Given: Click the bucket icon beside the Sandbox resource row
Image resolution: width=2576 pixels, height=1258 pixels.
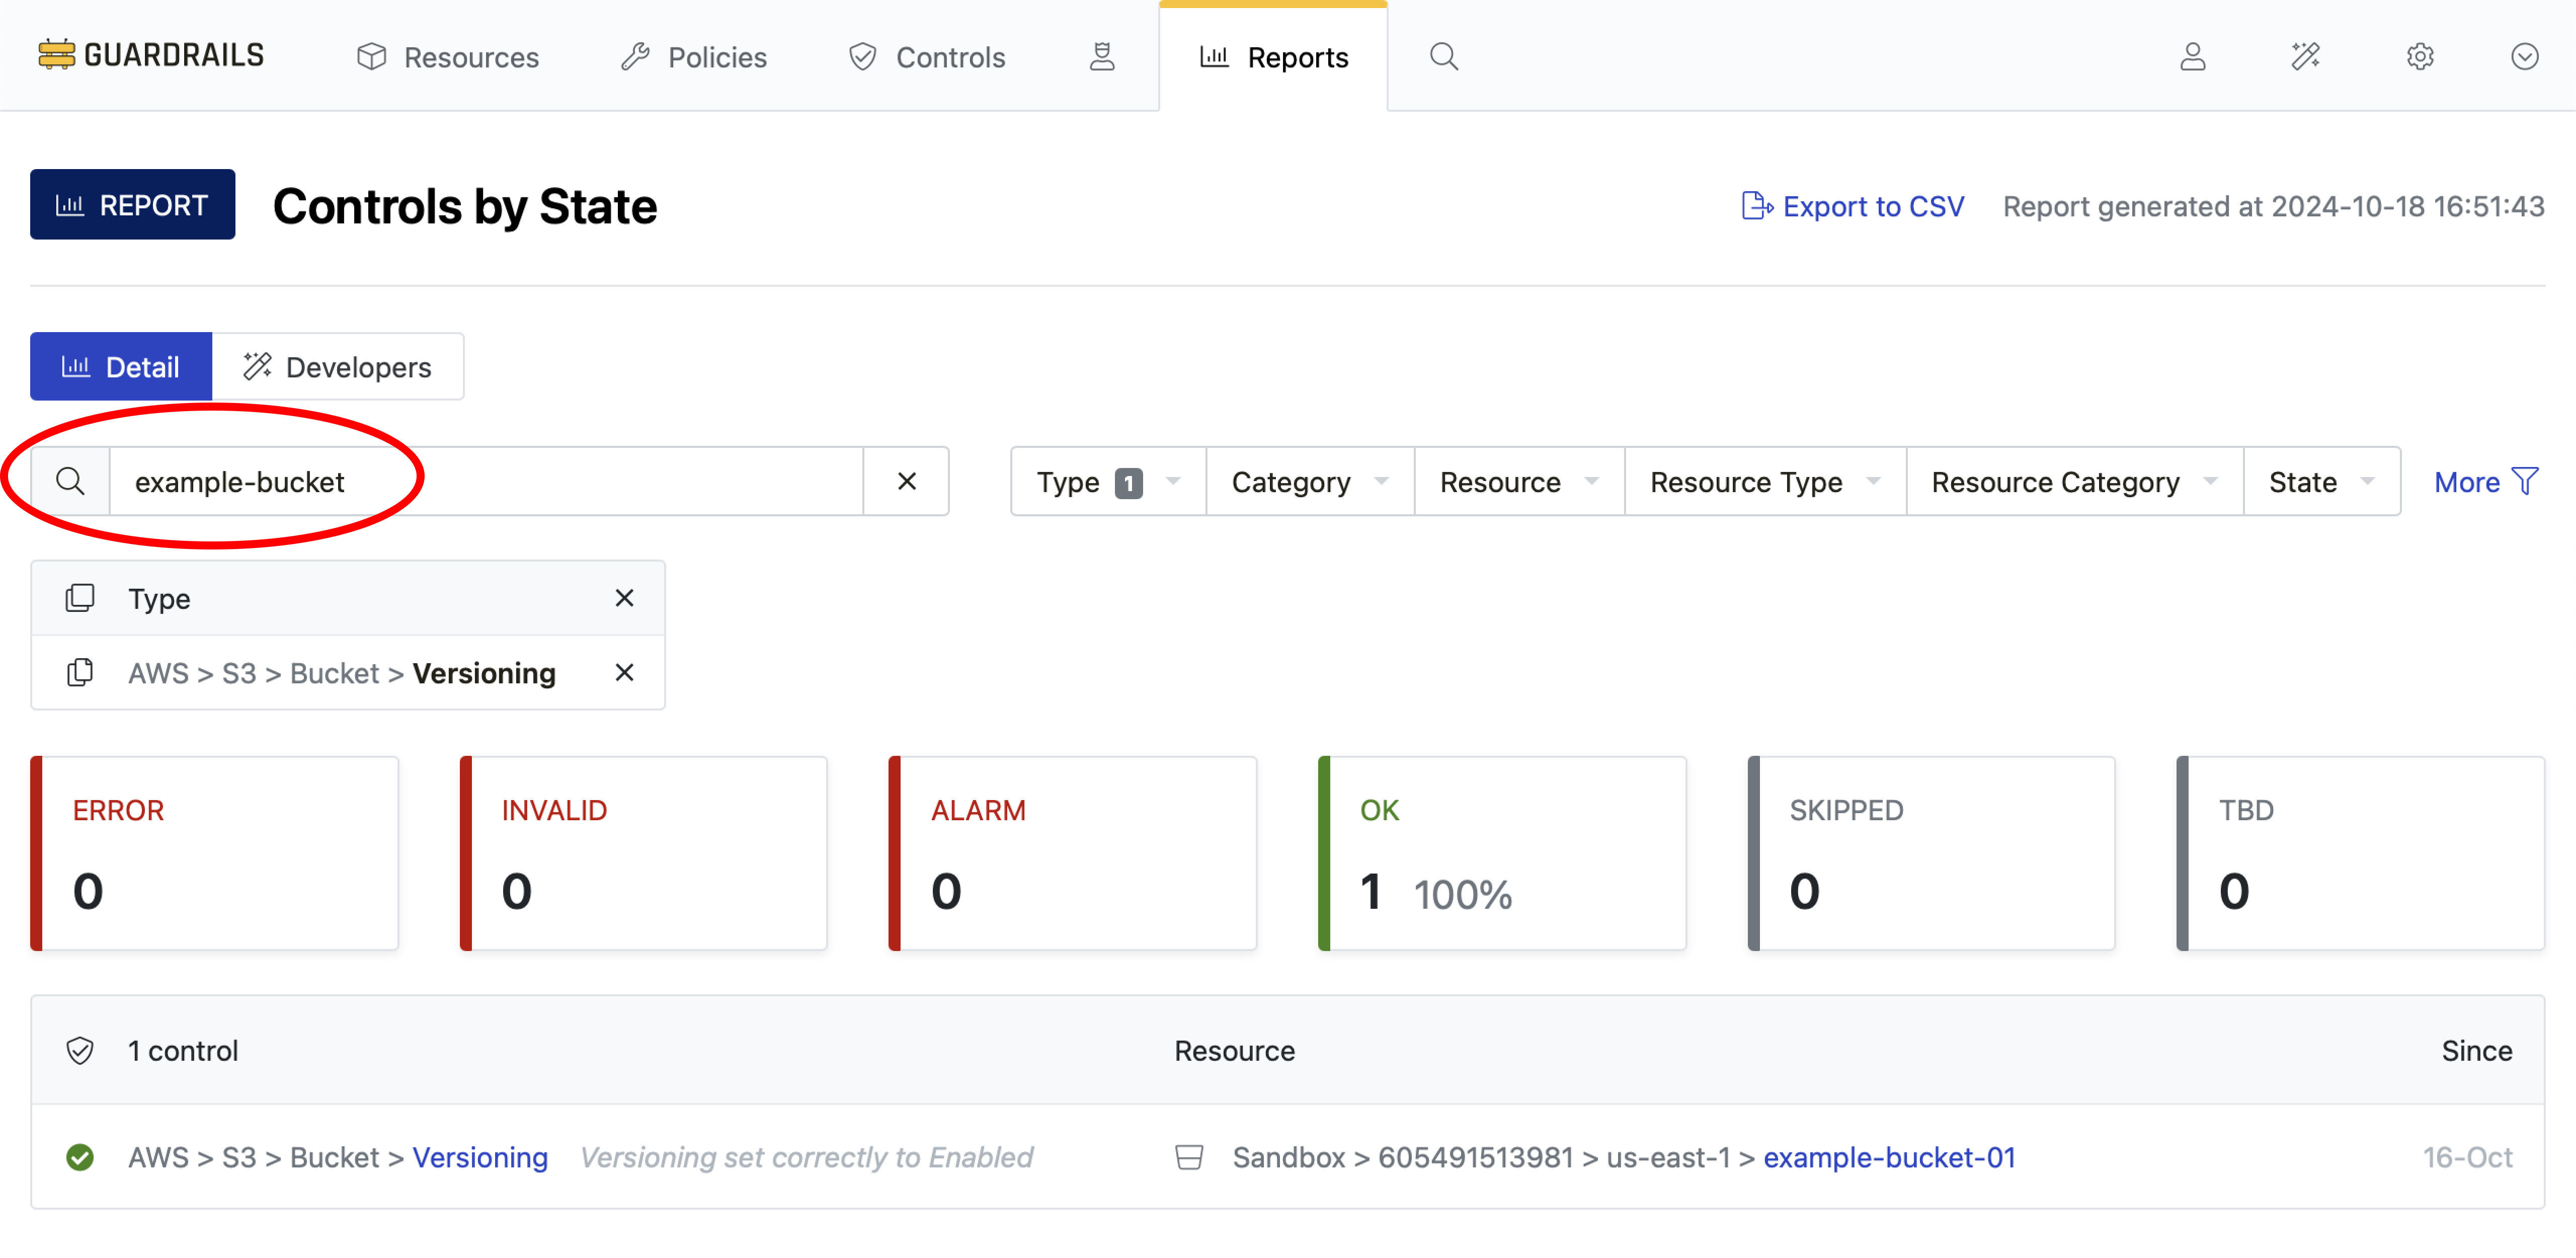Looking at the screenshot, I should point(1190,1157).
